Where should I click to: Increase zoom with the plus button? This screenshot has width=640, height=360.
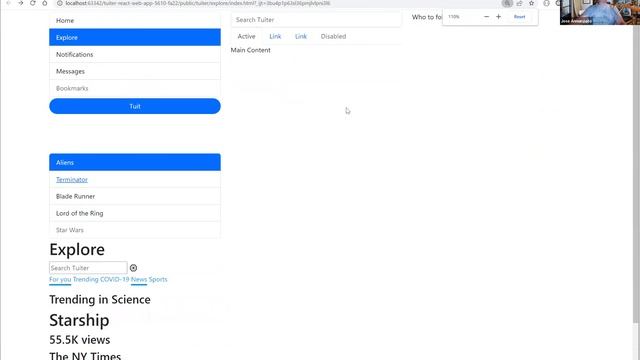(x=498, y=17)
